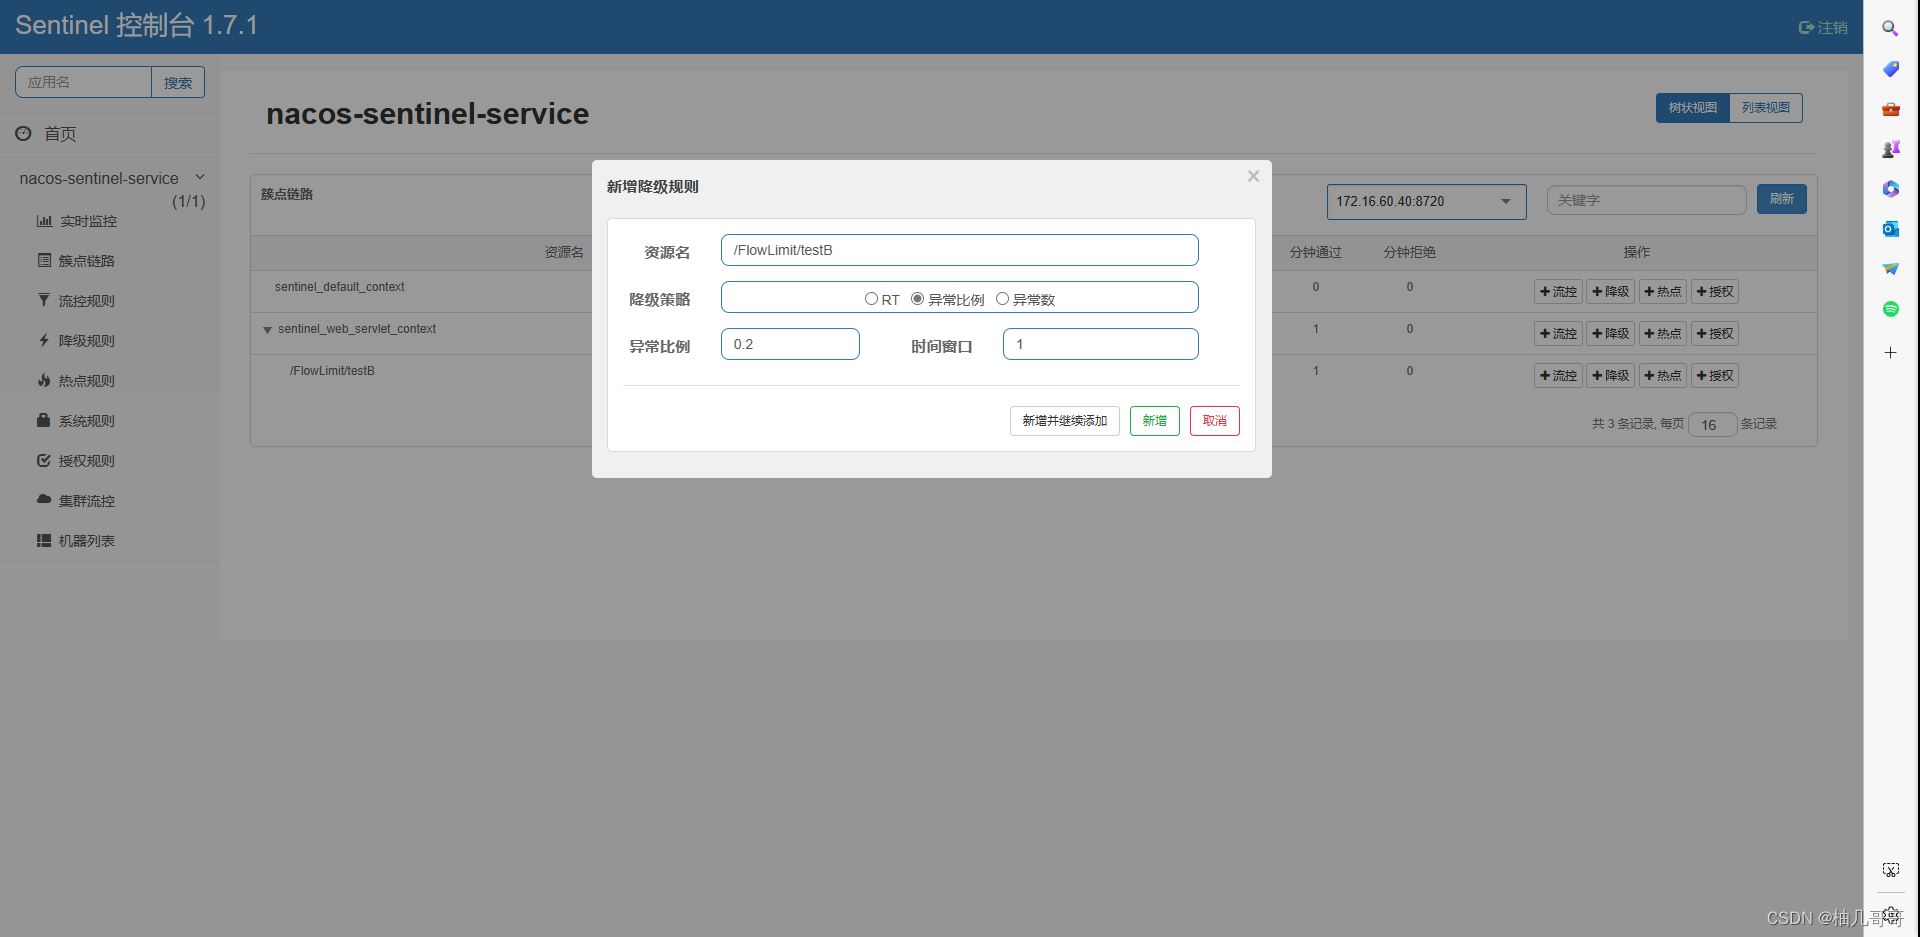Screen dimensions: 1920x937
Task: Click +流控 for sentinel_default_context row
Action: tap(1558, 292)
